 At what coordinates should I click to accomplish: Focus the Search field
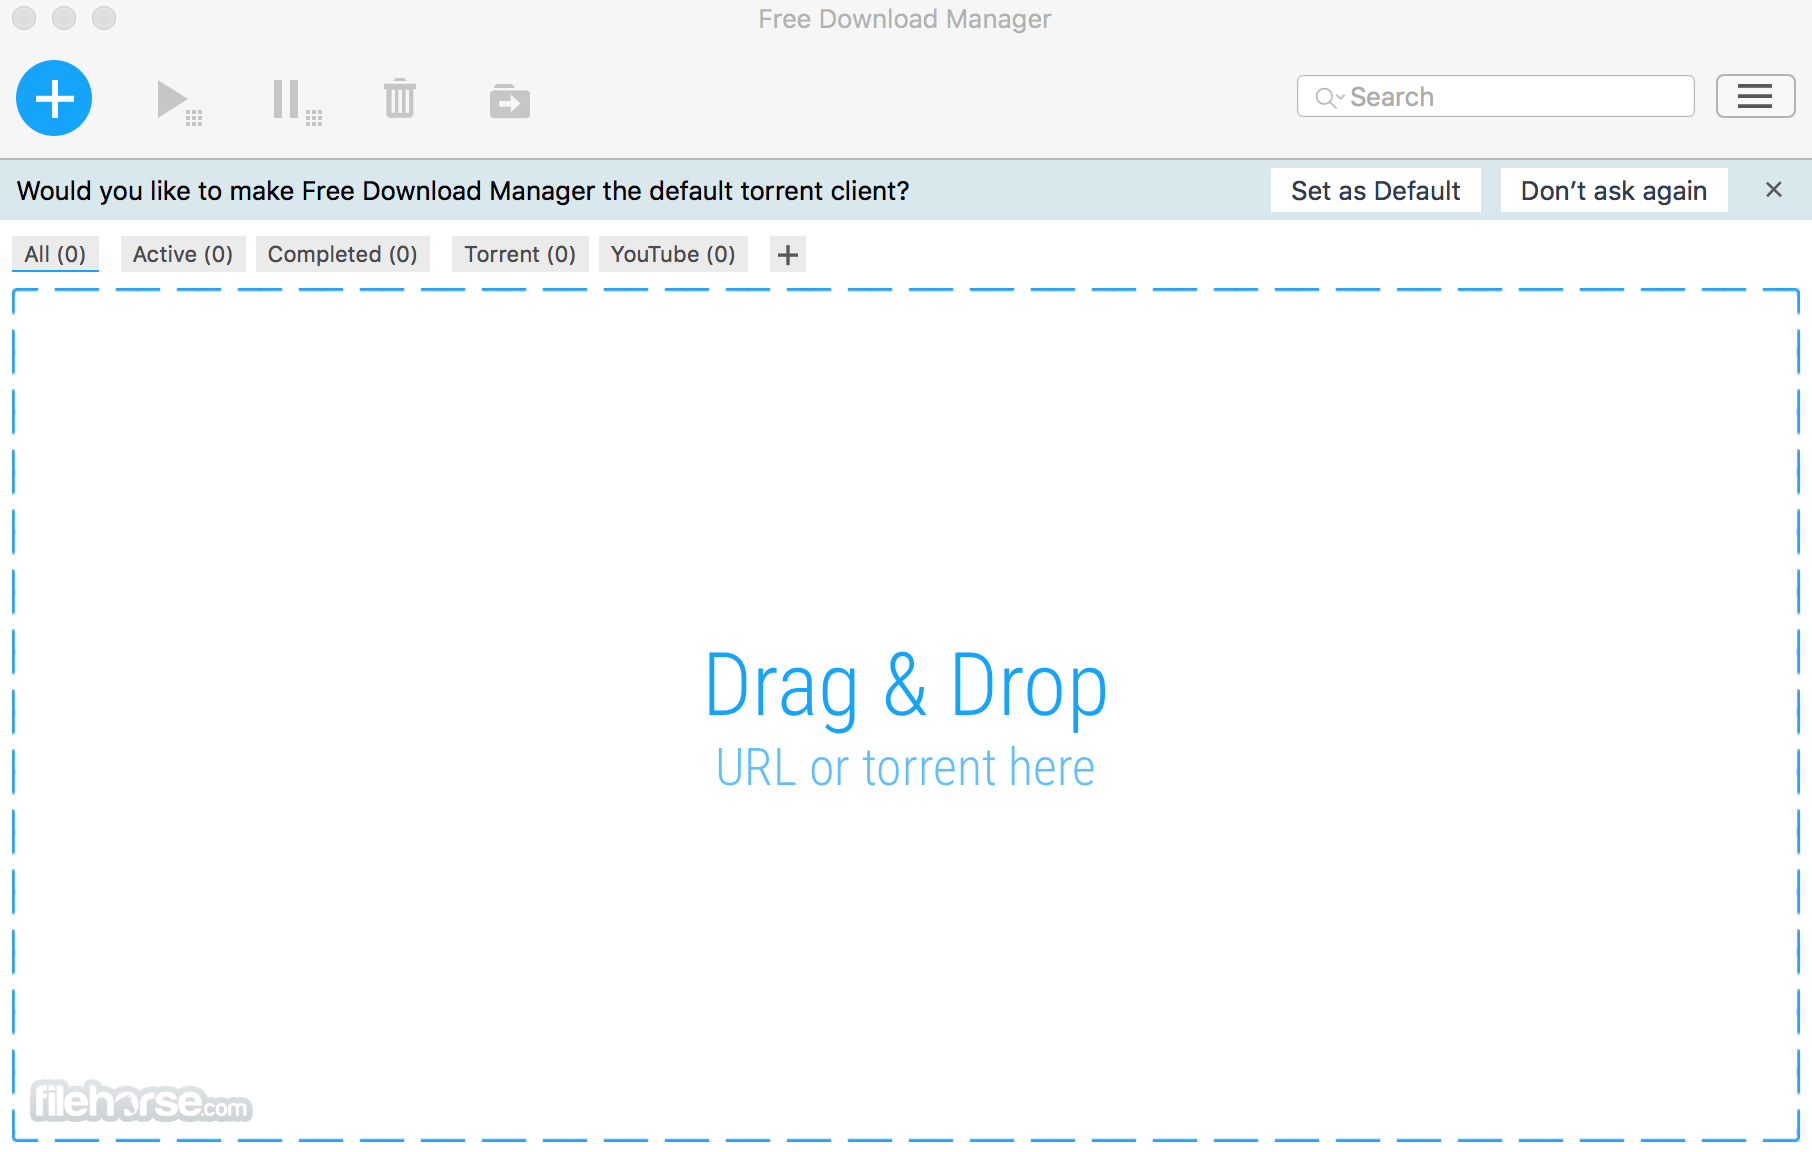click(1495, 96)
